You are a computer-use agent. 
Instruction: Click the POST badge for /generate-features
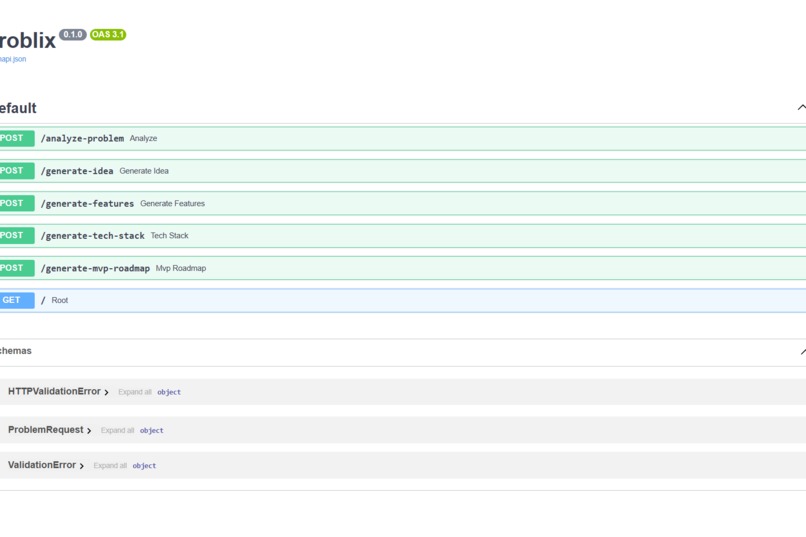pyautogui.click(x=16, y=203)
